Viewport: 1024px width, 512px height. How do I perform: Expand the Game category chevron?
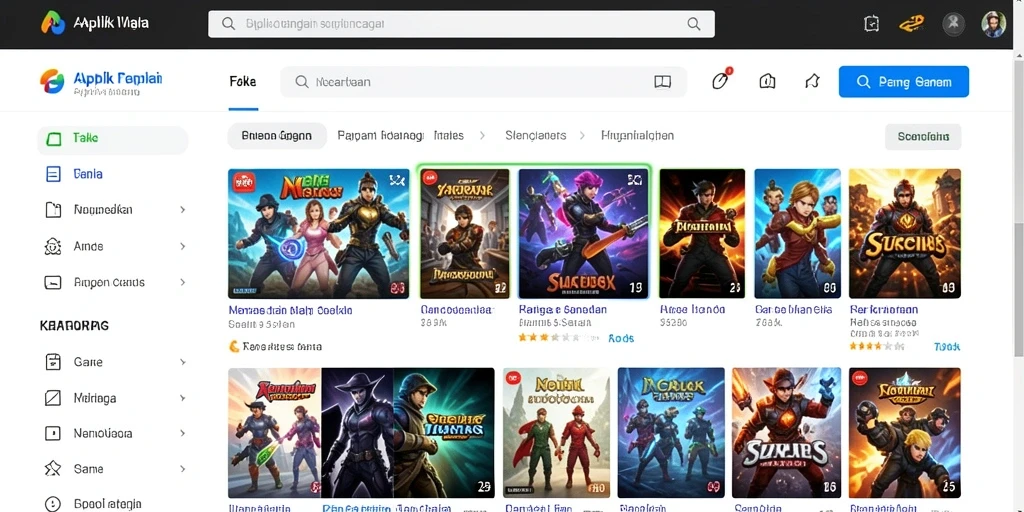pyautogui.click(x=182, y=362)
